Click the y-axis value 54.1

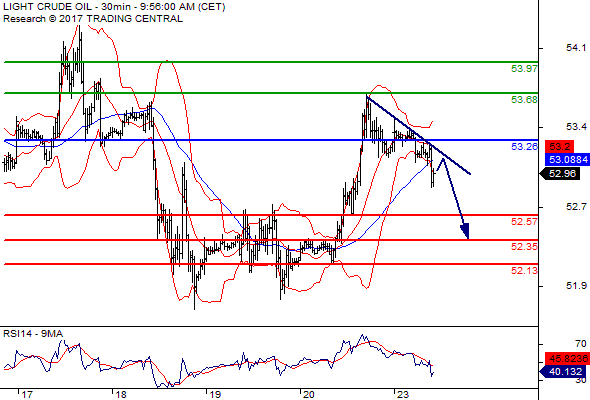coord(576,48)
